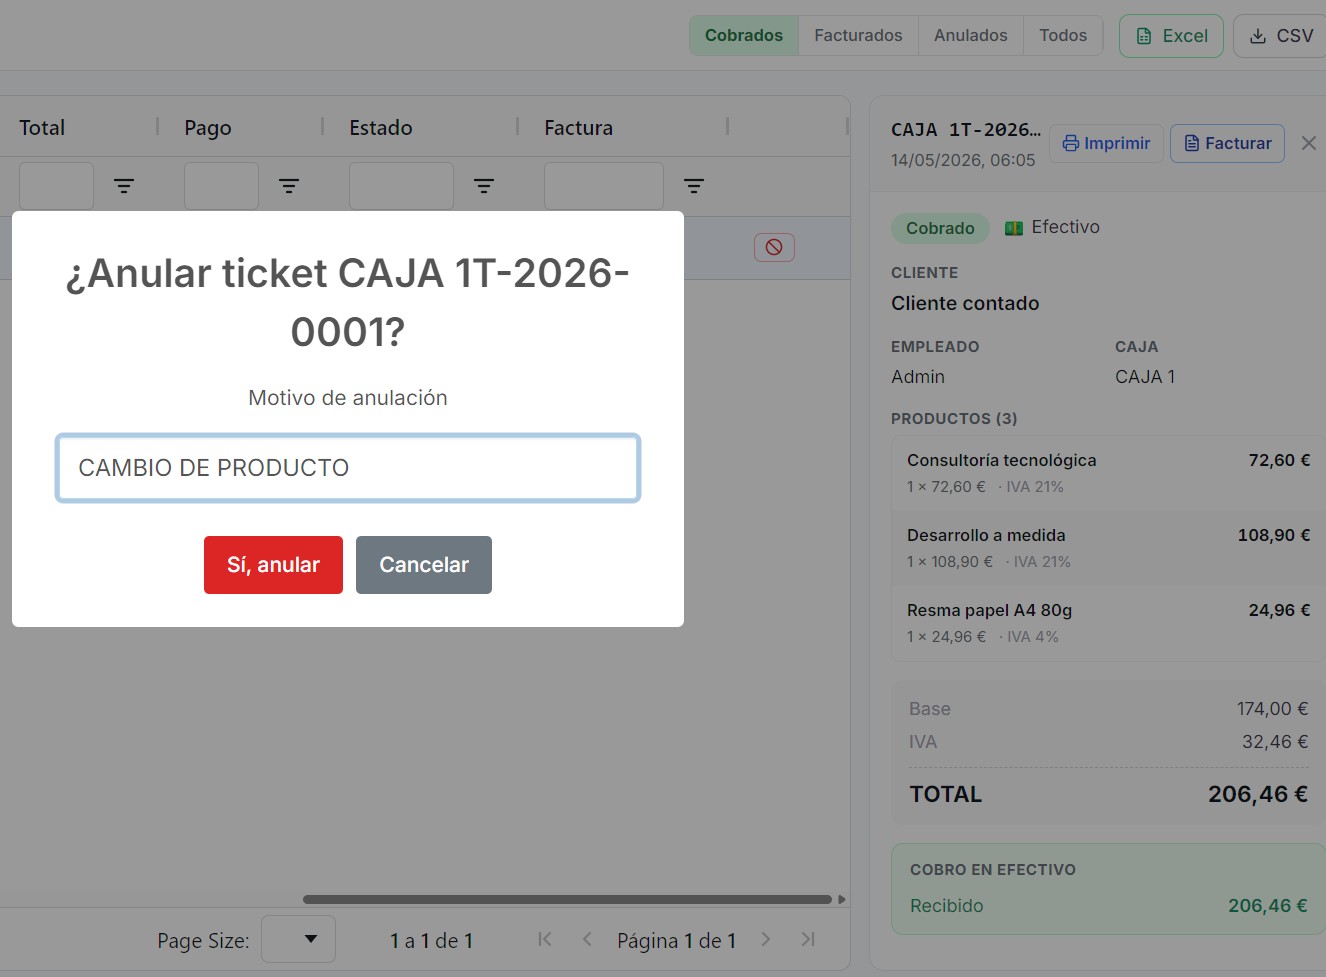Screen dimensions: 1326x977
Task: Go to the next page arrow
Action: coord(766,939)
